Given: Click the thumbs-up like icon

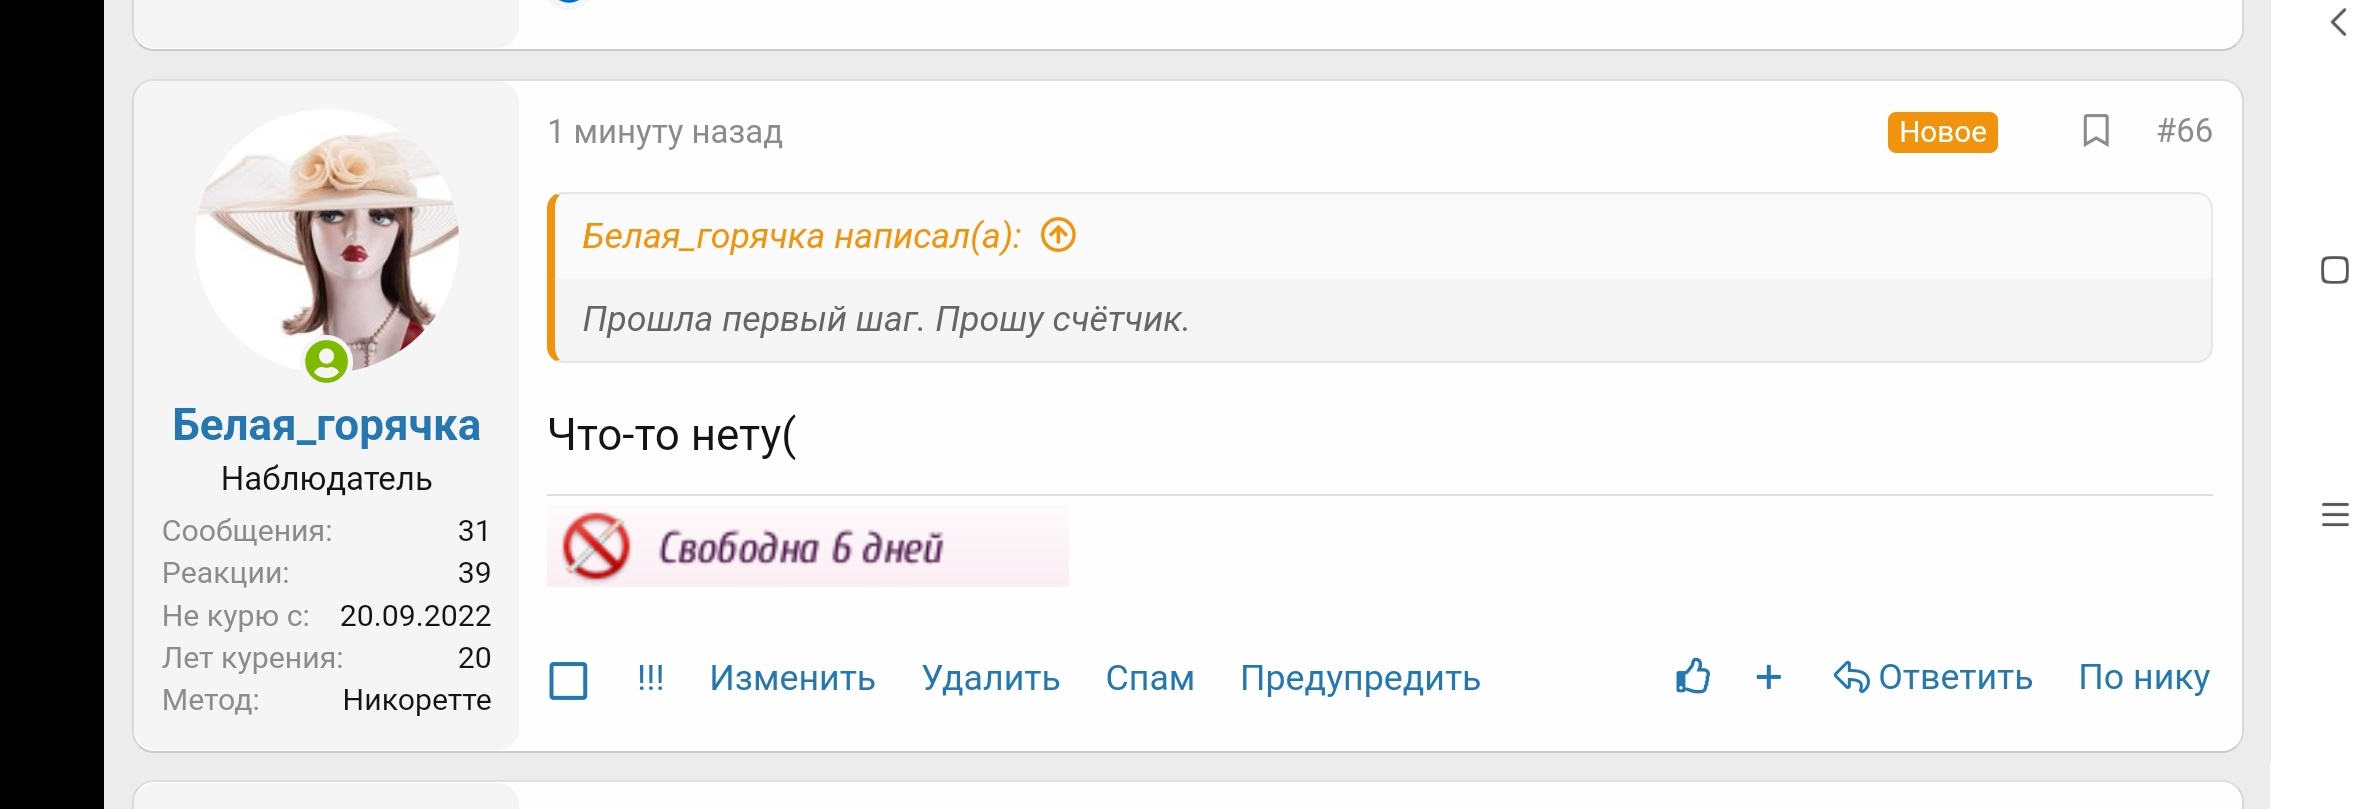Looking at the screenshot, I should (x=1692, y=677).
